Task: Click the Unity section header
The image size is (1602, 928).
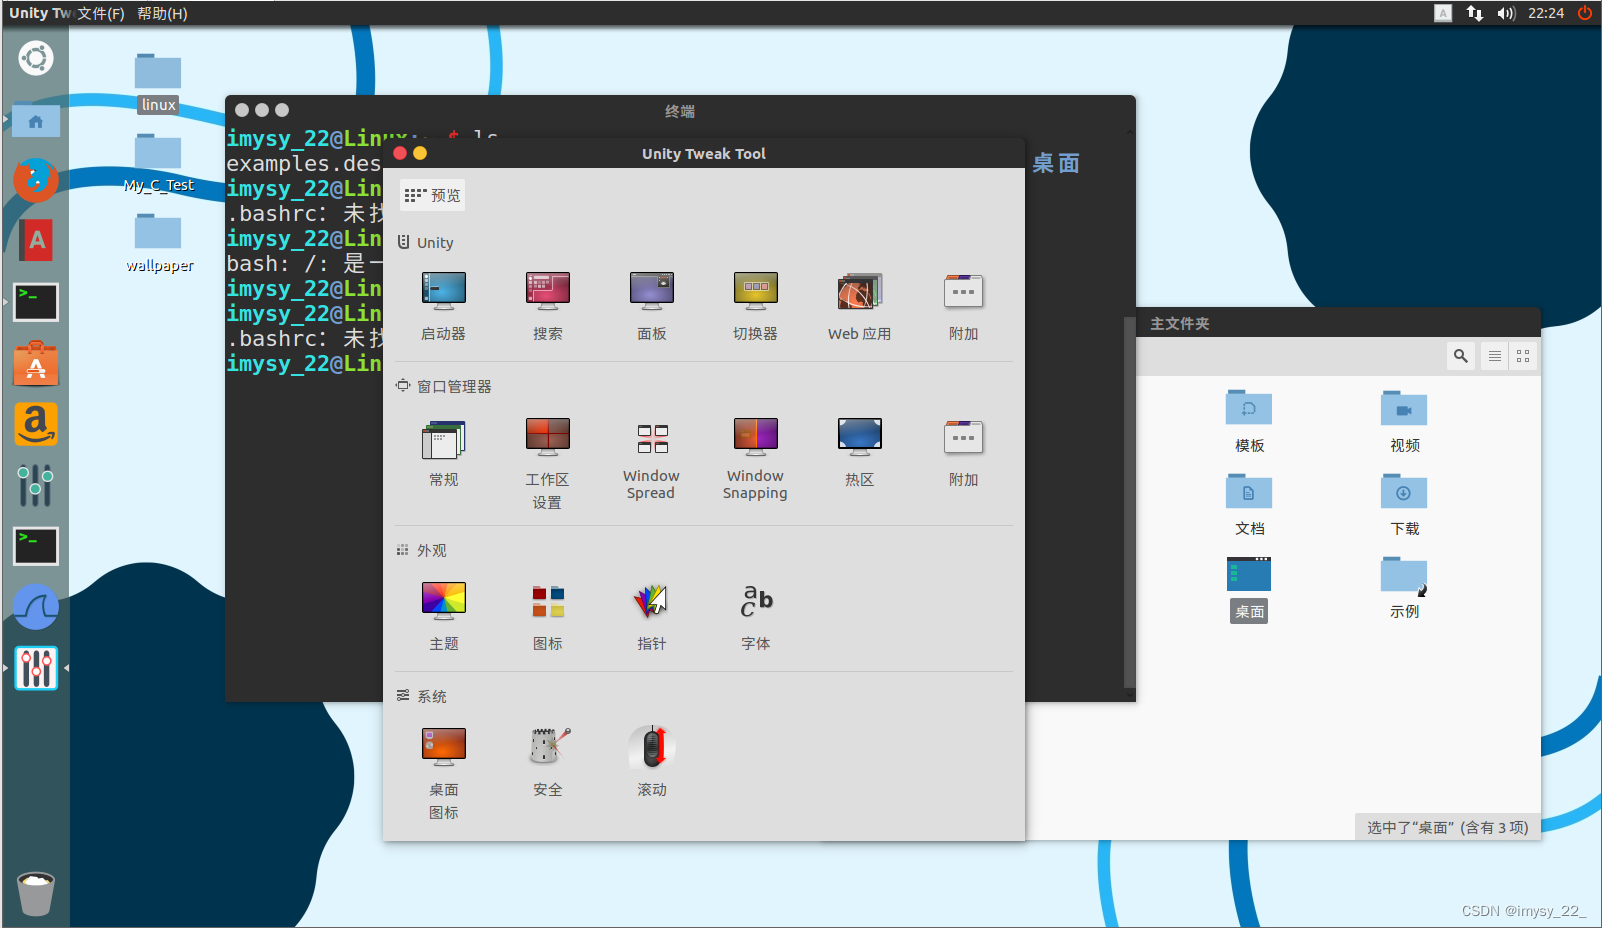Action: pyautogui.click(x=426, y=242)
